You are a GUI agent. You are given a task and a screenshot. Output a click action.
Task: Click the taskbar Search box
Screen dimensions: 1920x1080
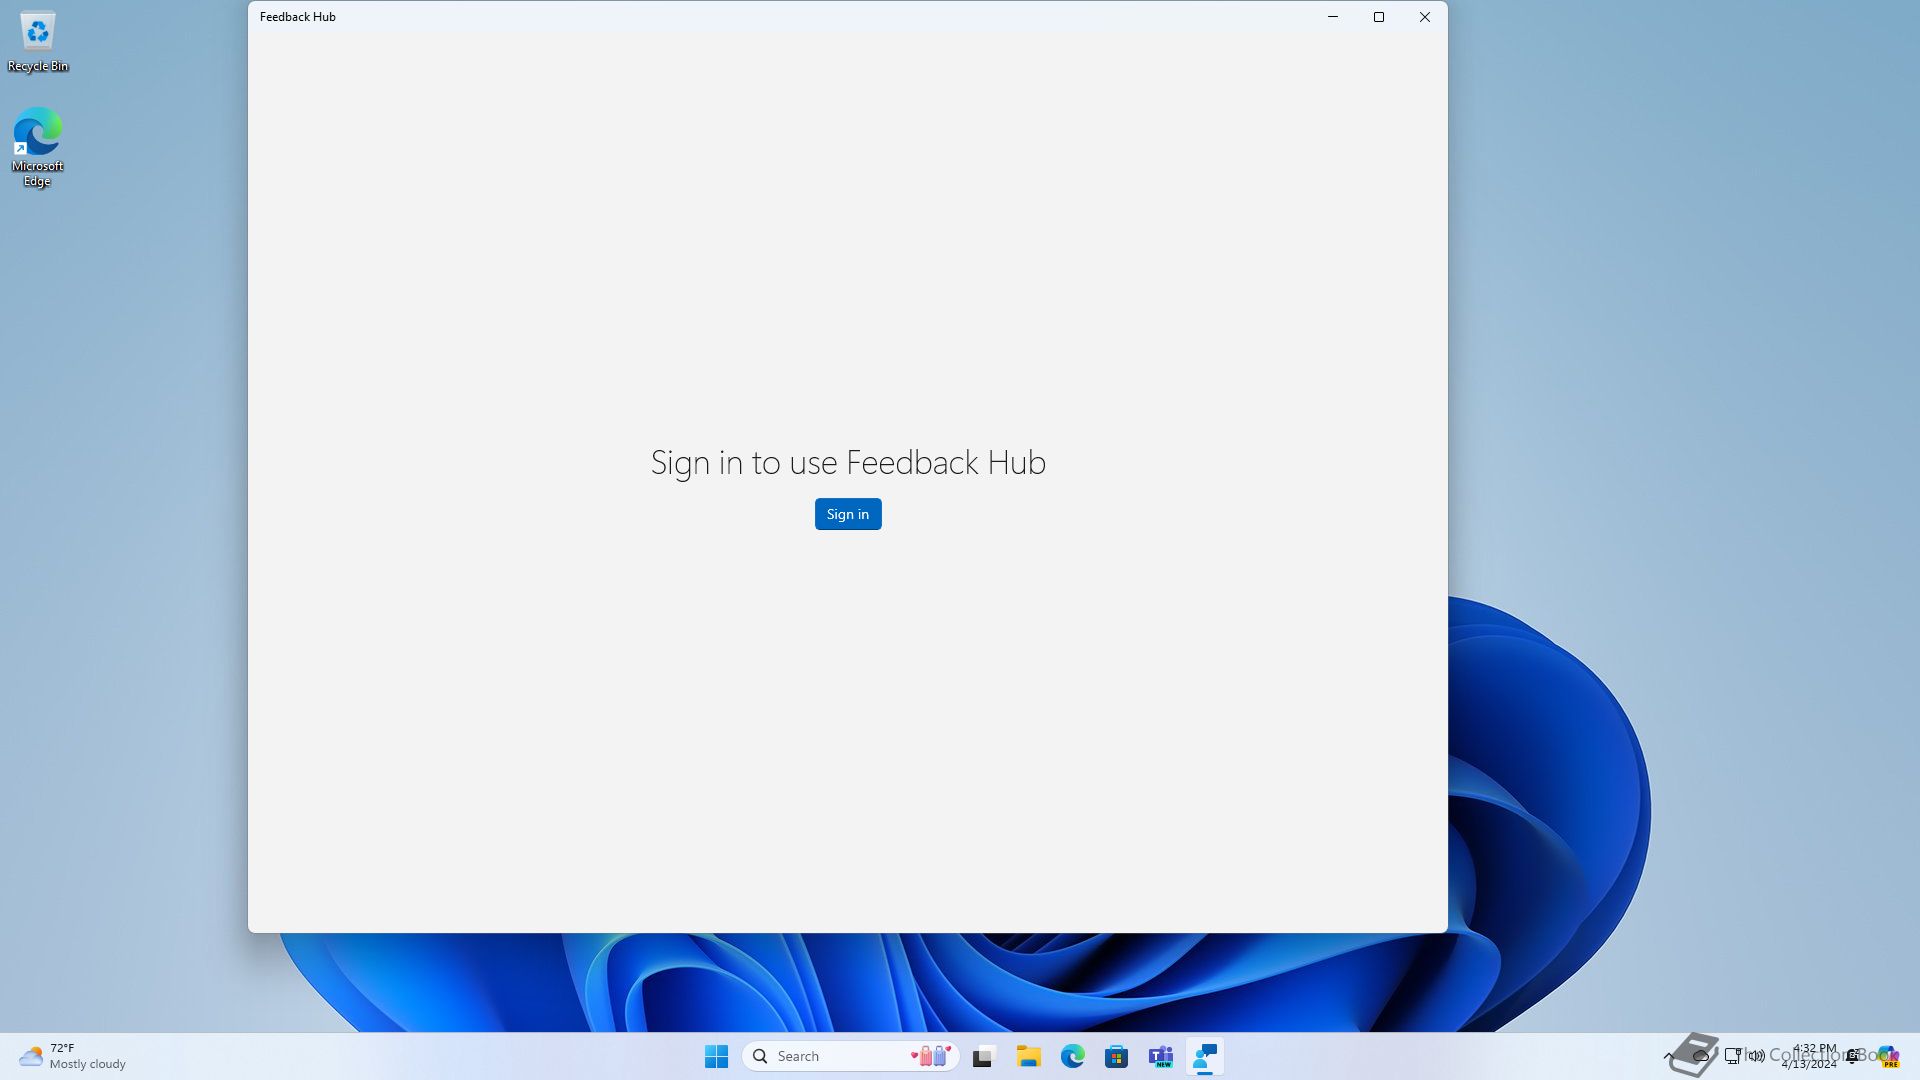[851, 1056]
